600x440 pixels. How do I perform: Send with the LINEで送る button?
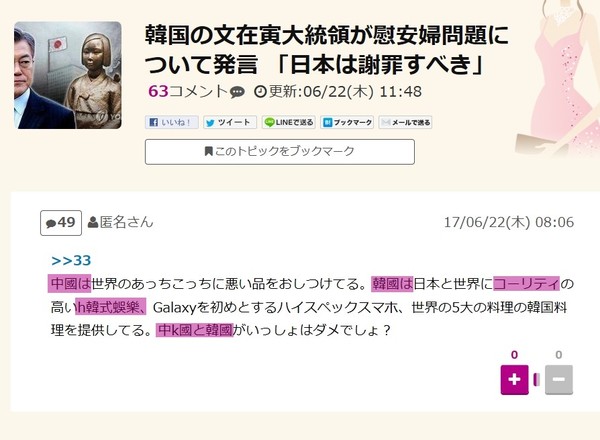289,122
